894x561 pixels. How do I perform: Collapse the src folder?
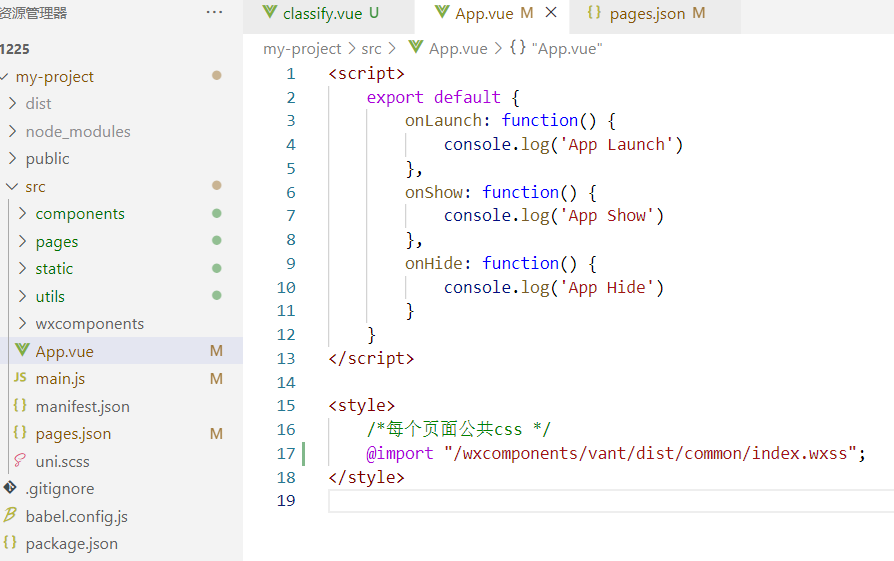pyautogui.click(x=12, y=186)
